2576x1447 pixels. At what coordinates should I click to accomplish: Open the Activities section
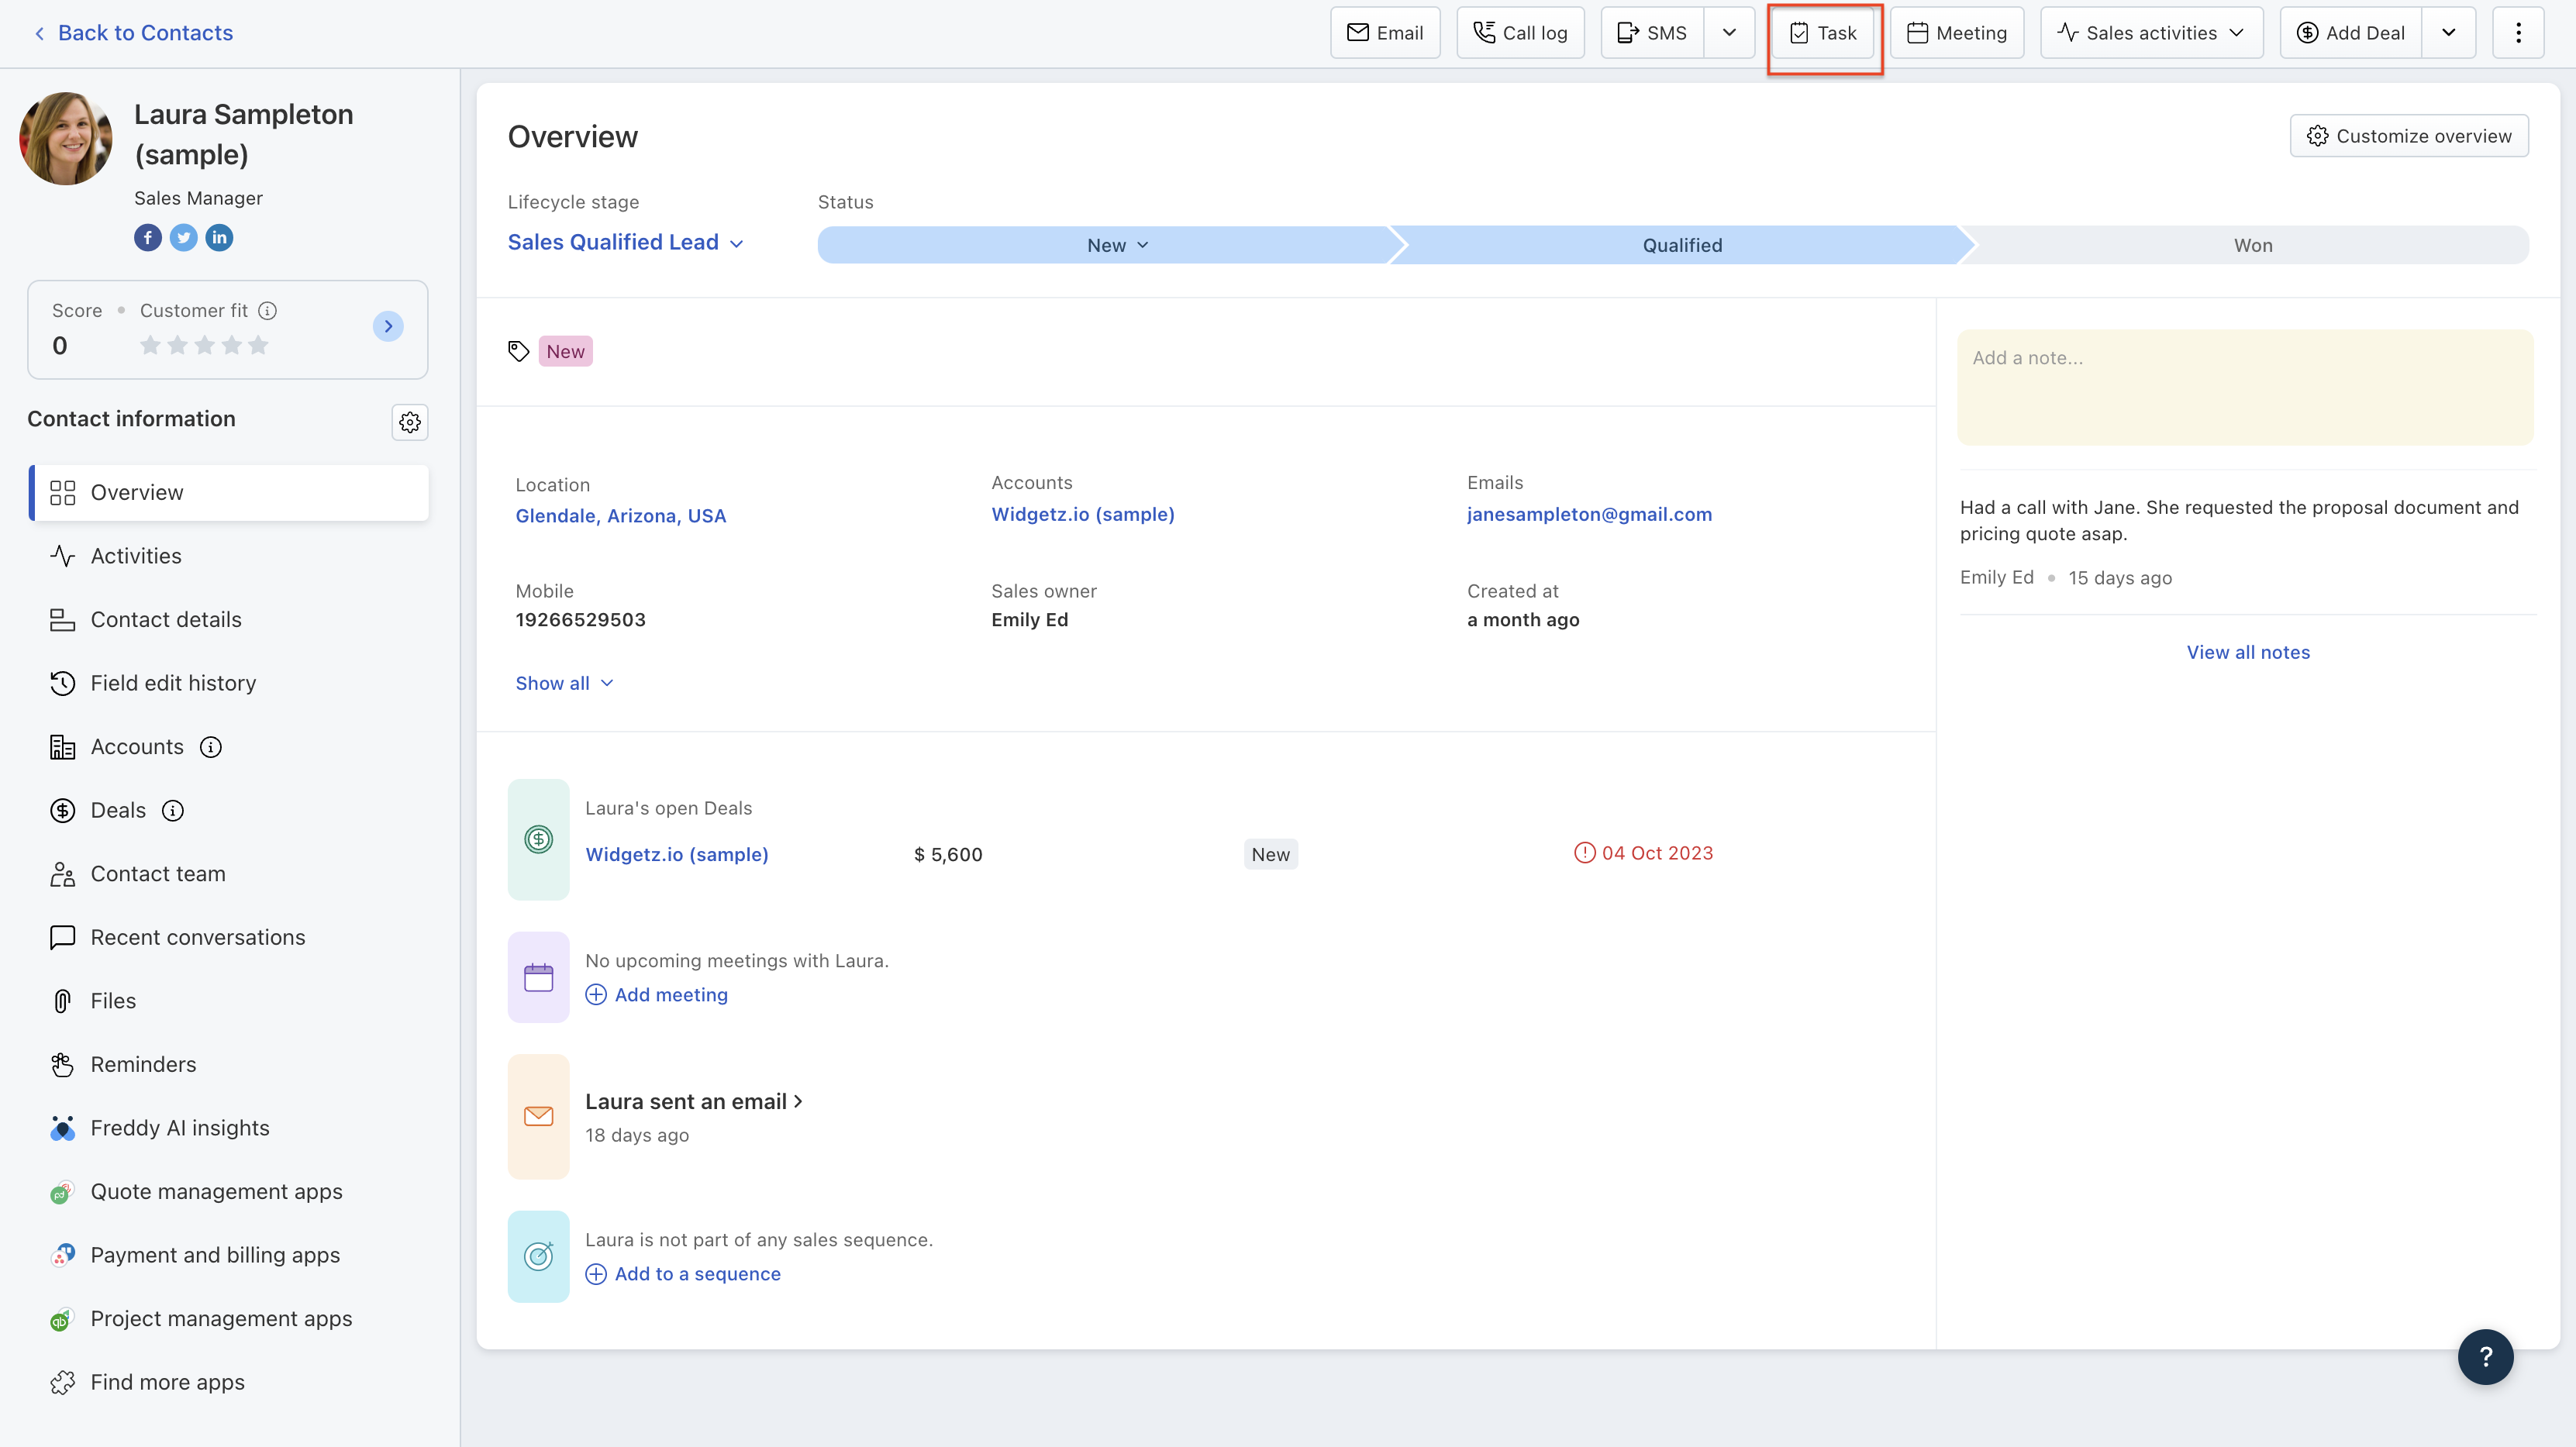136,556
